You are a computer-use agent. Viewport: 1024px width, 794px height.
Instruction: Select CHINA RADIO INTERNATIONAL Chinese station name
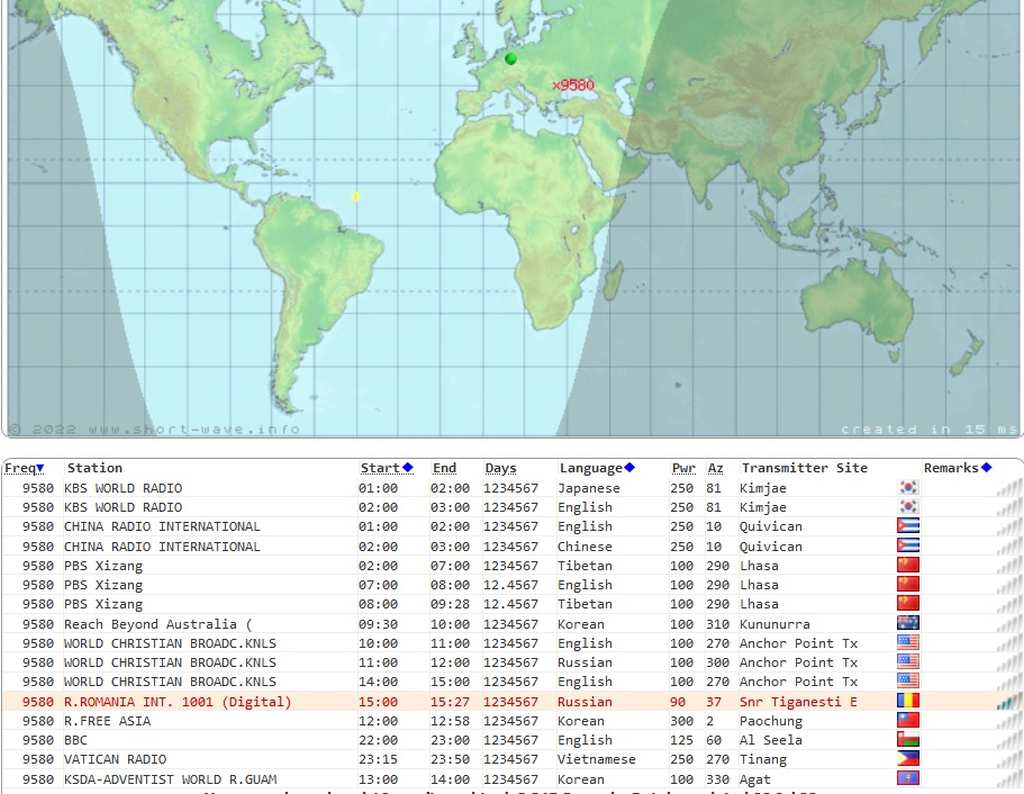click(x=162, y=546)
